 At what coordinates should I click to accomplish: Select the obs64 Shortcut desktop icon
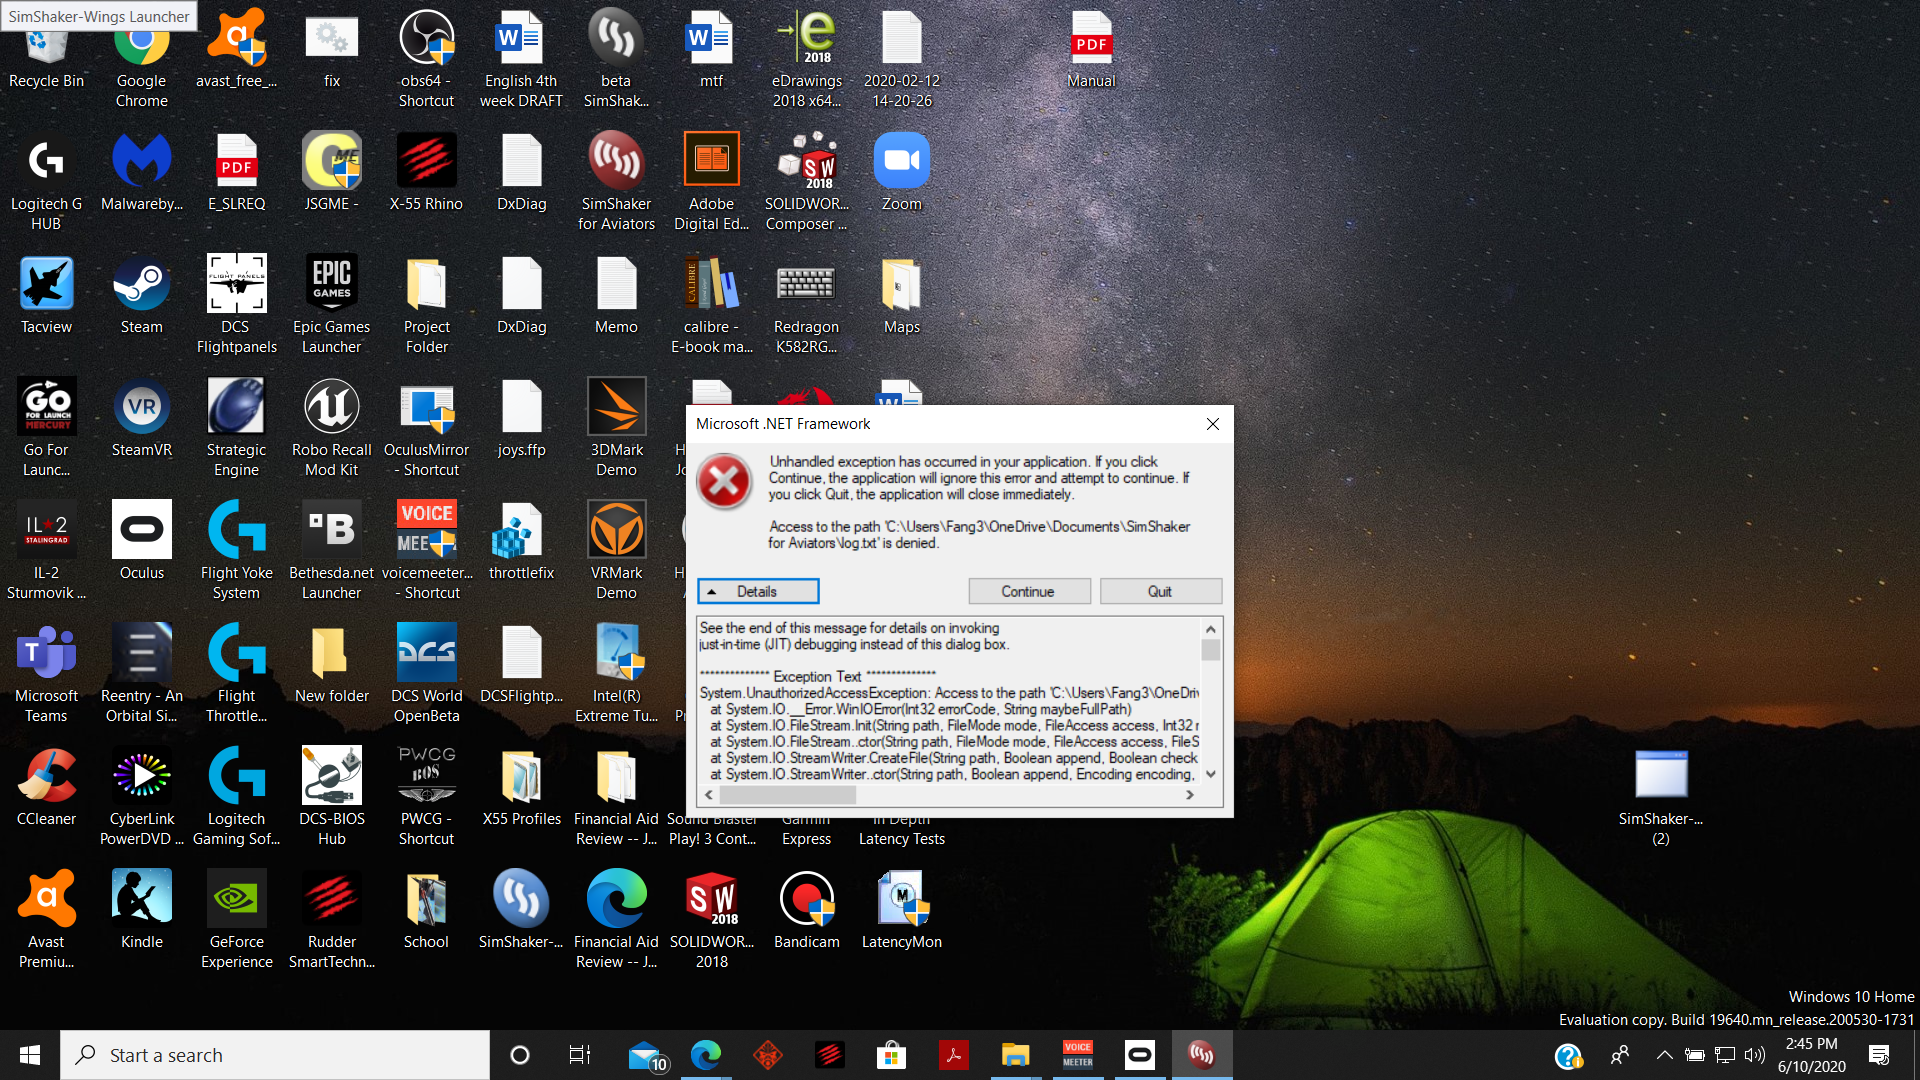tap(426, 60)
